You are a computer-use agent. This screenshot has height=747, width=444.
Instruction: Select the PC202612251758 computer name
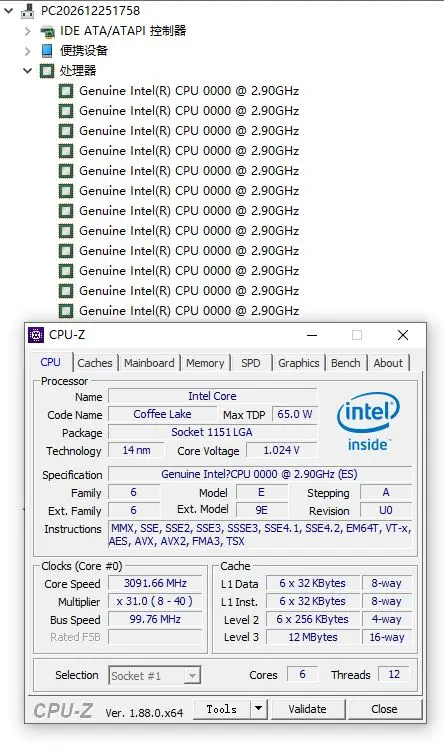90,10
